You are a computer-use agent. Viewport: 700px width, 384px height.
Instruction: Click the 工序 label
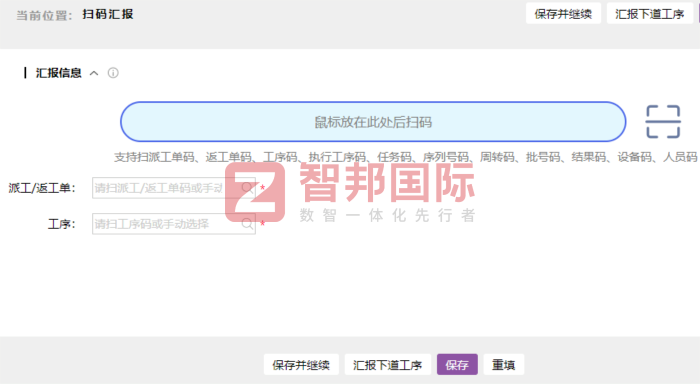point(62,224)
